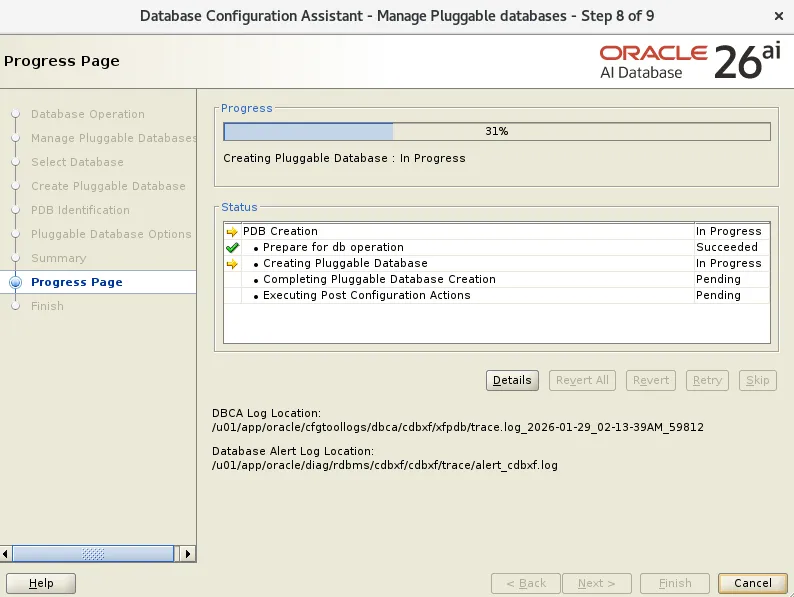This screenshot has width=794, height=597.
Task: Click the Progress Page heading
Action: coord(62,61)
